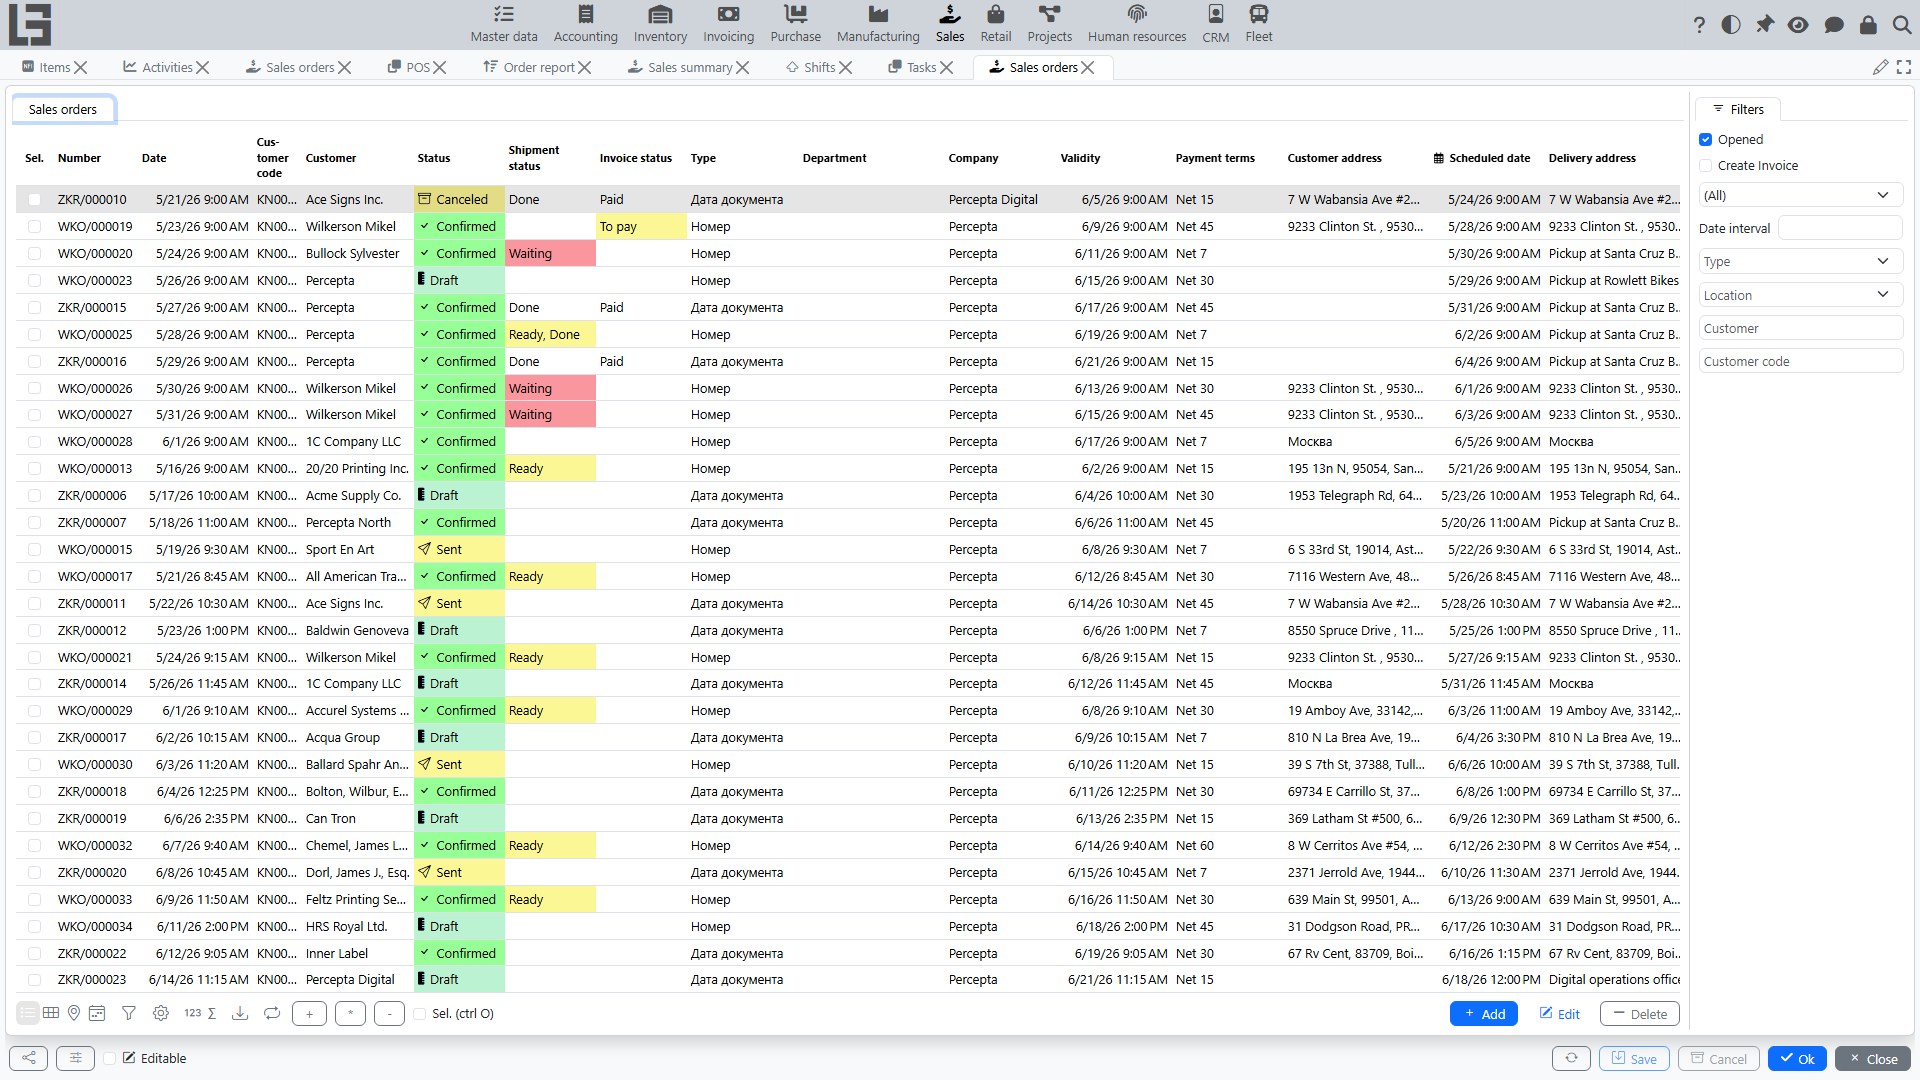Screen dimensions: 1920x1080
Task: Switch to the Shifts tab
Action: (x=810, y=67)
